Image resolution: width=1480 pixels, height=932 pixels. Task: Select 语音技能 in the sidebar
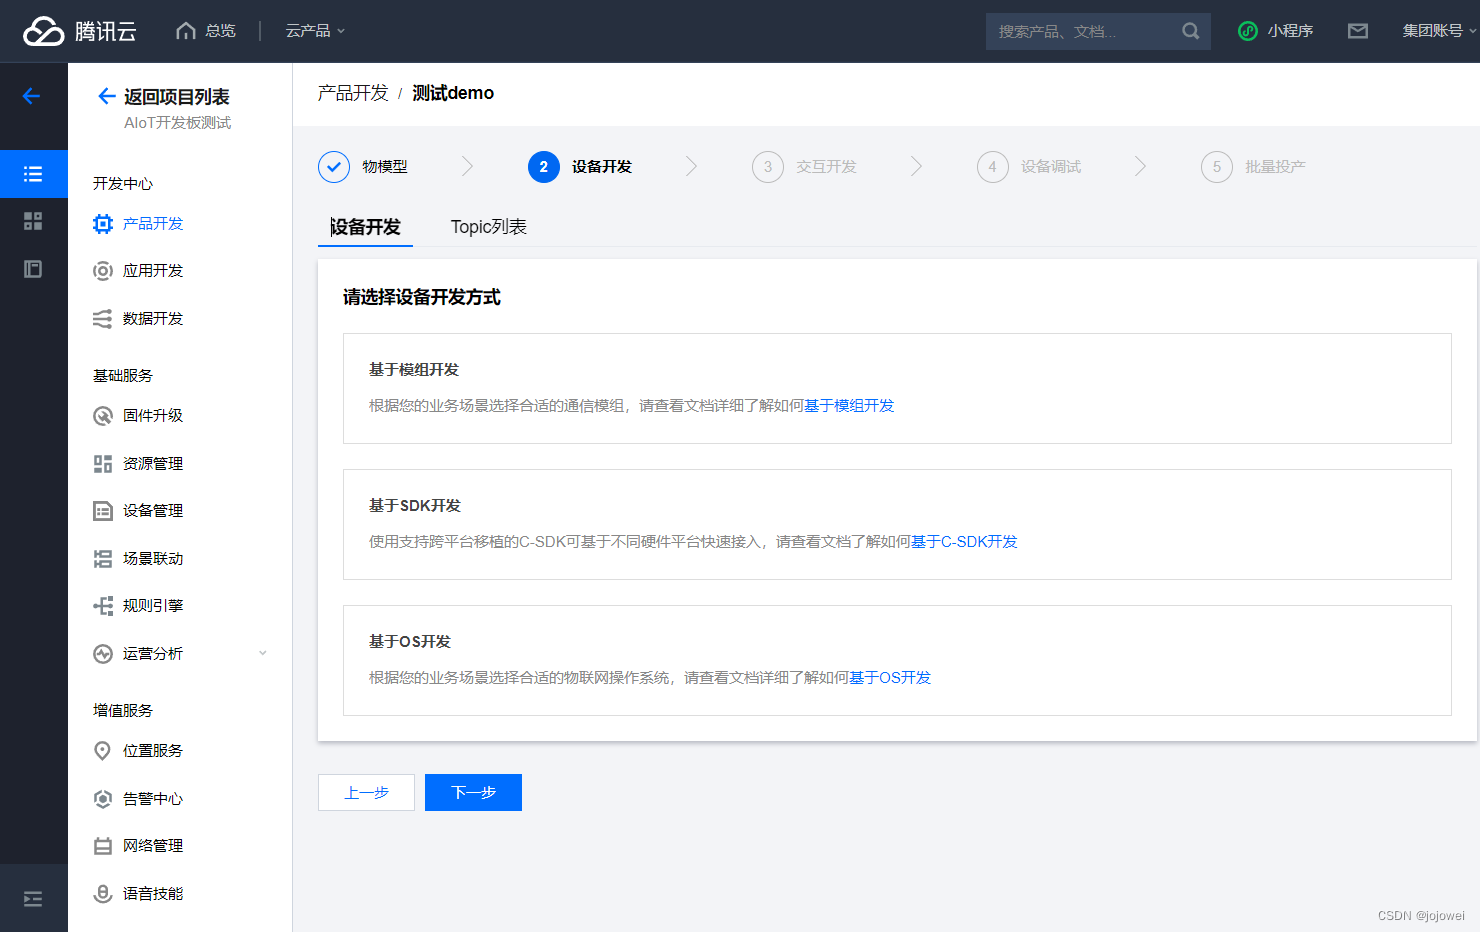point(153,893)
